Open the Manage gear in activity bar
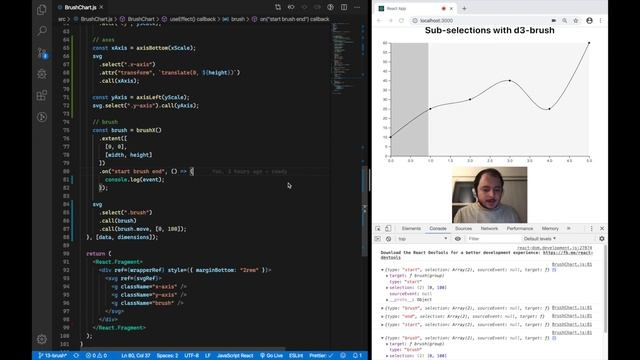 42,339
